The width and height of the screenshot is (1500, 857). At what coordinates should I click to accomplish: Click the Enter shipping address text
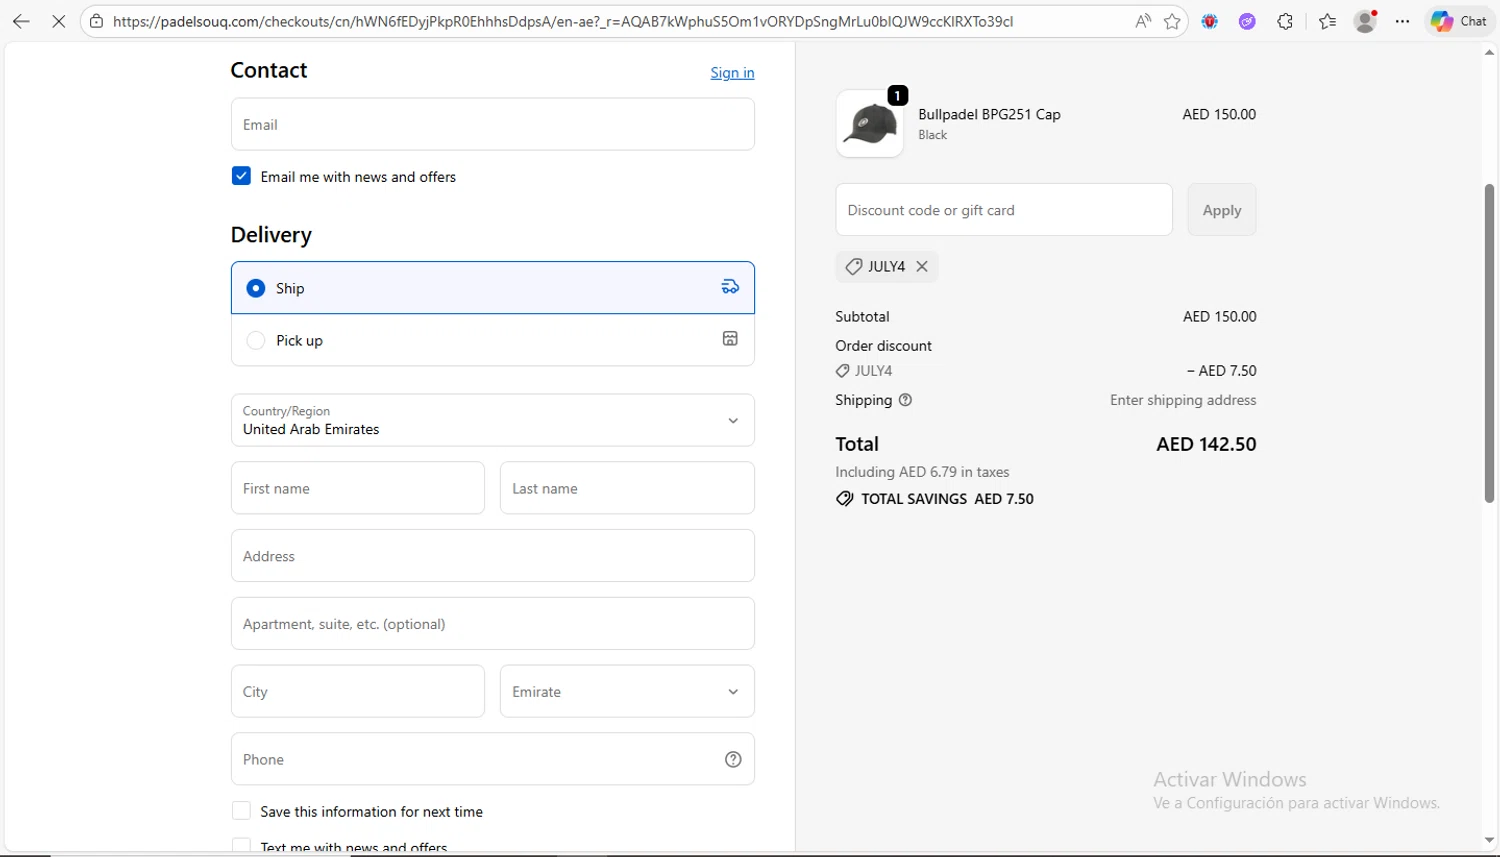[x=1183, y=400]
